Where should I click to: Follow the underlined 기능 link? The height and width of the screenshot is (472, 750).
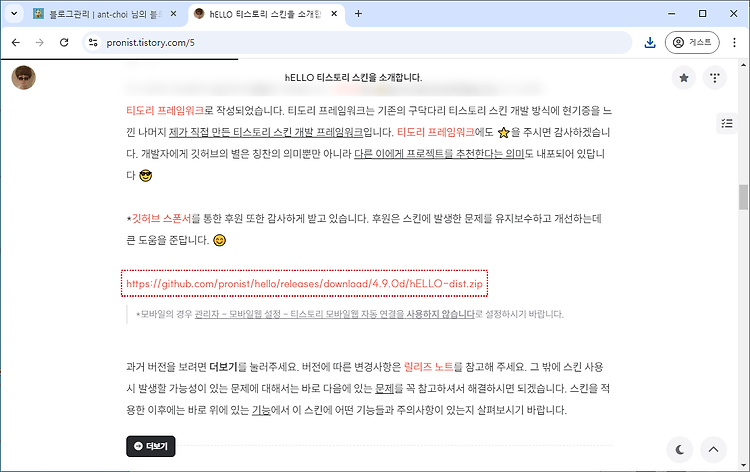261,410
